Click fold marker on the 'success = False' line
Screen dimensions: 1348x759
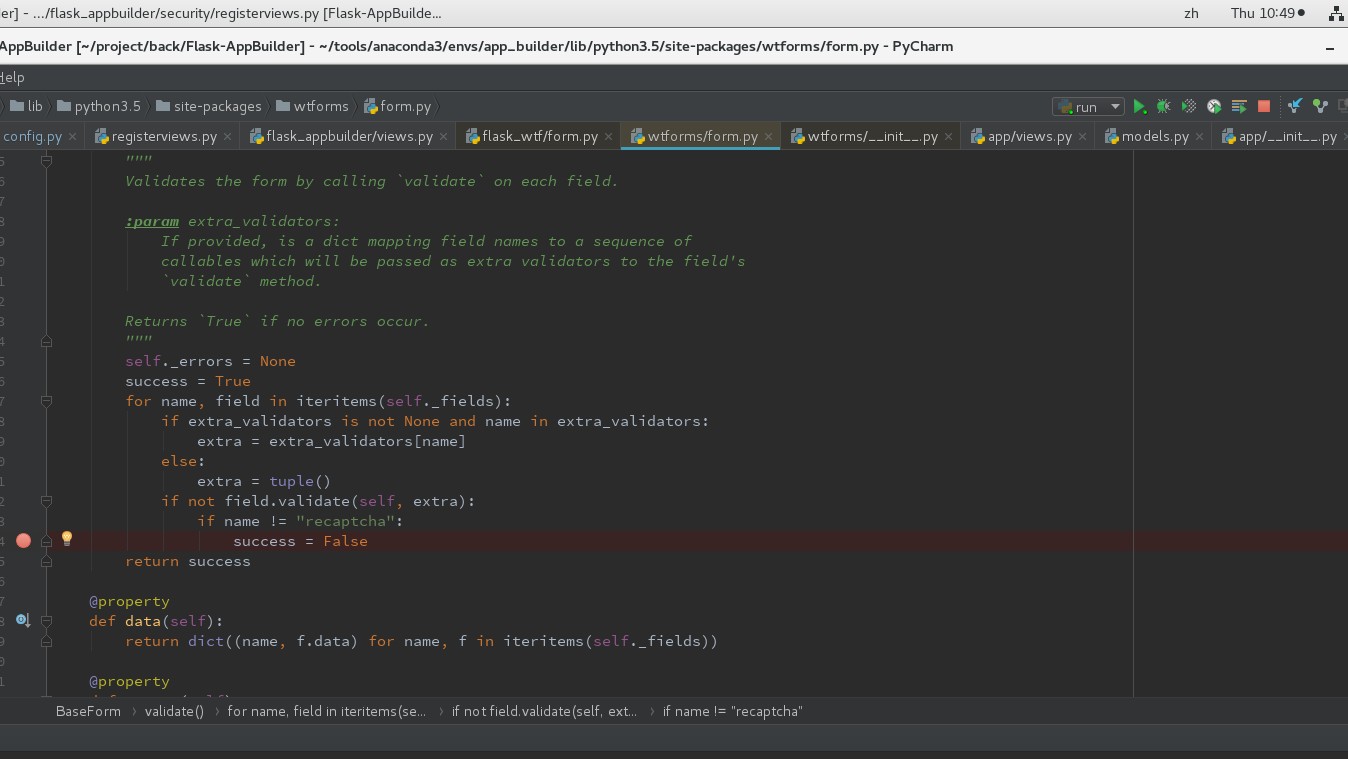point(46,541)
